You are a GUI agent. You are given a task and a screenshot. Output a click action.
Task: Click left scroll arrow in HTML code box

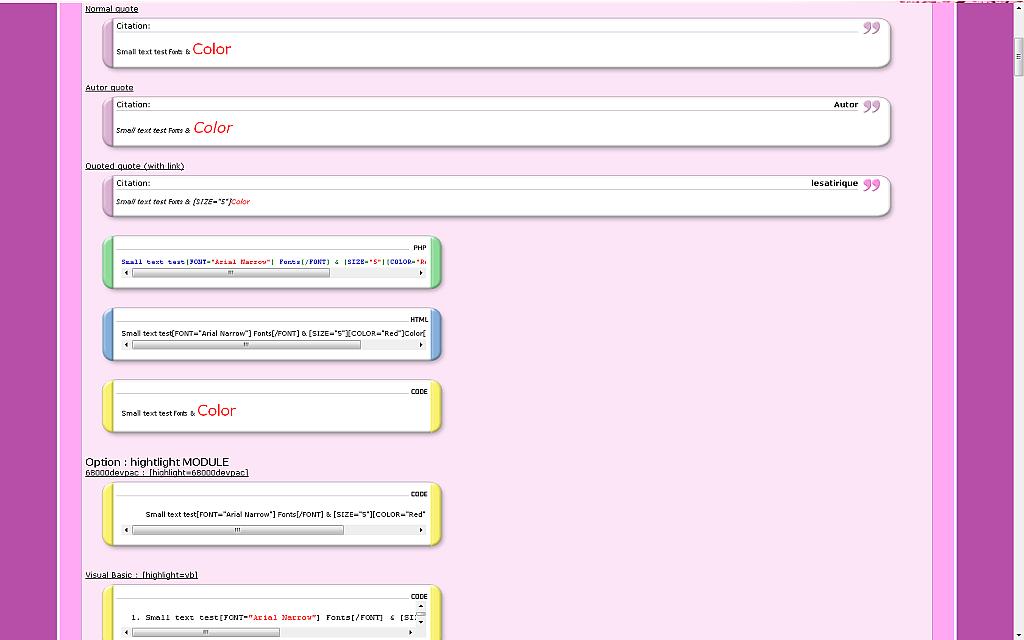126,345
